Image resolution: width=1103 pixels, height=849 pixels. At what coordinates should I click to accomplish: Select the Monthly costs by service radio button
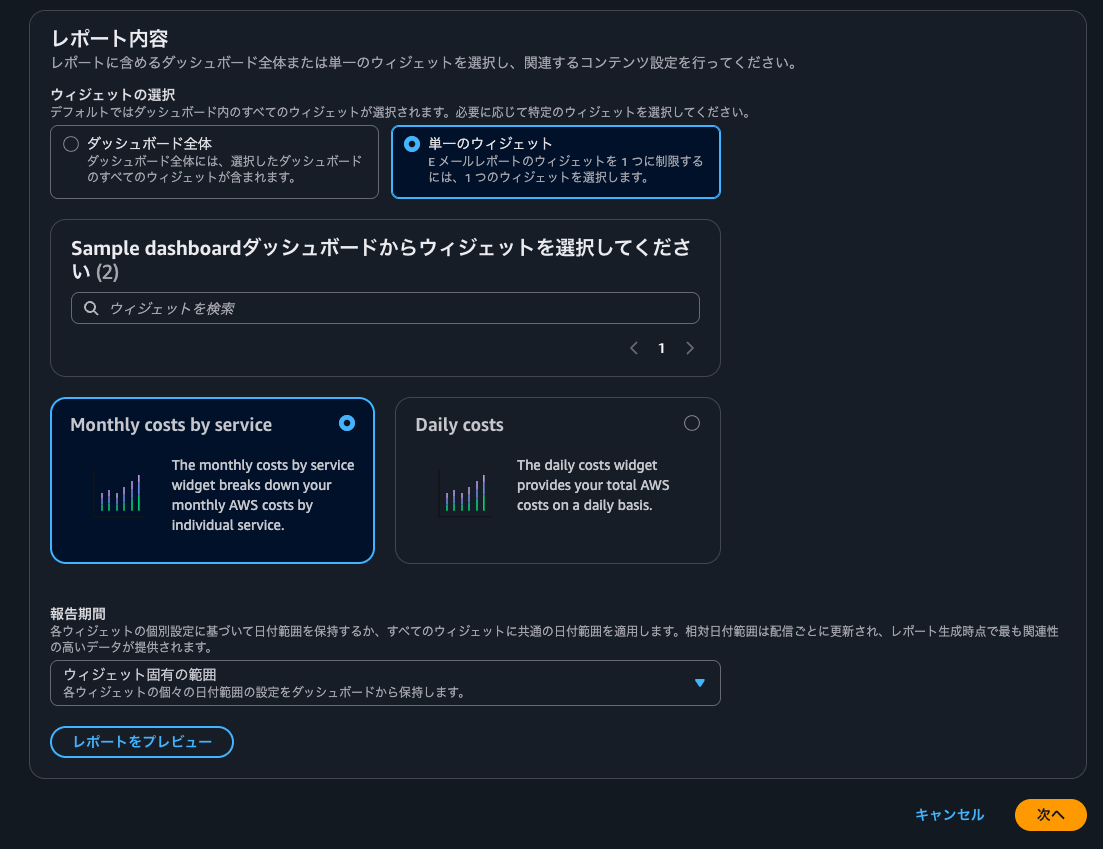(x=346, y=423)
